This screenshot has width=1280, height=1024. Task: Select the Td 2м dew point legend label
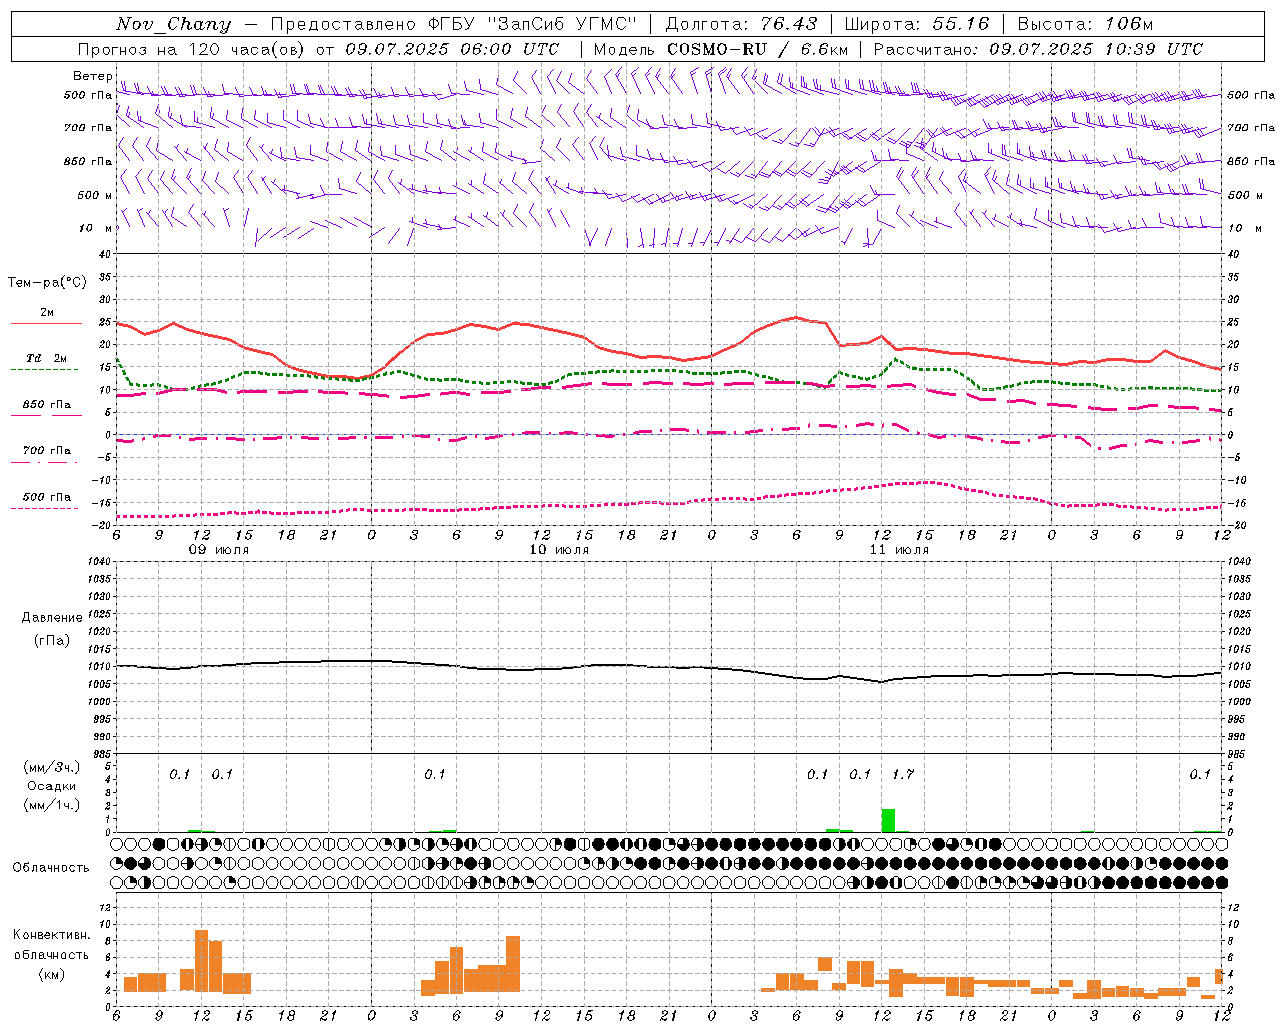click(47, 358)
